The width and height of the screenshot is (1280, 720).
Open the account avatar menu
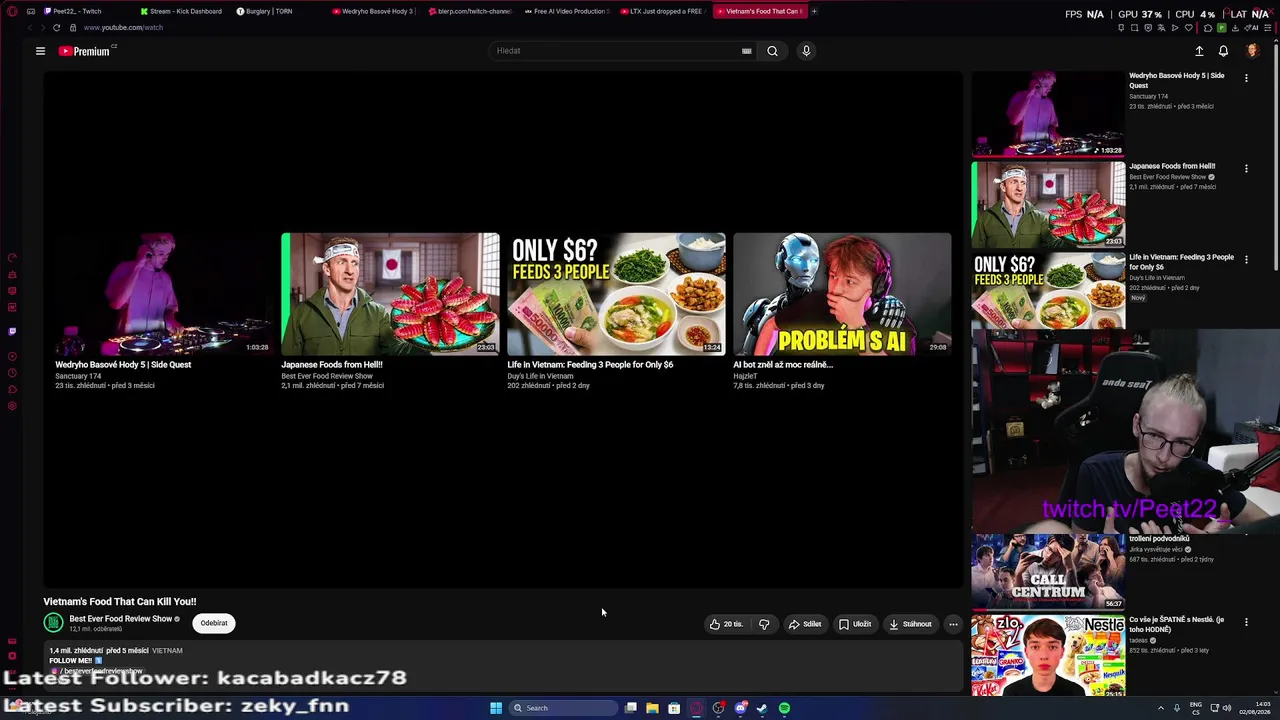(1252, 51)
